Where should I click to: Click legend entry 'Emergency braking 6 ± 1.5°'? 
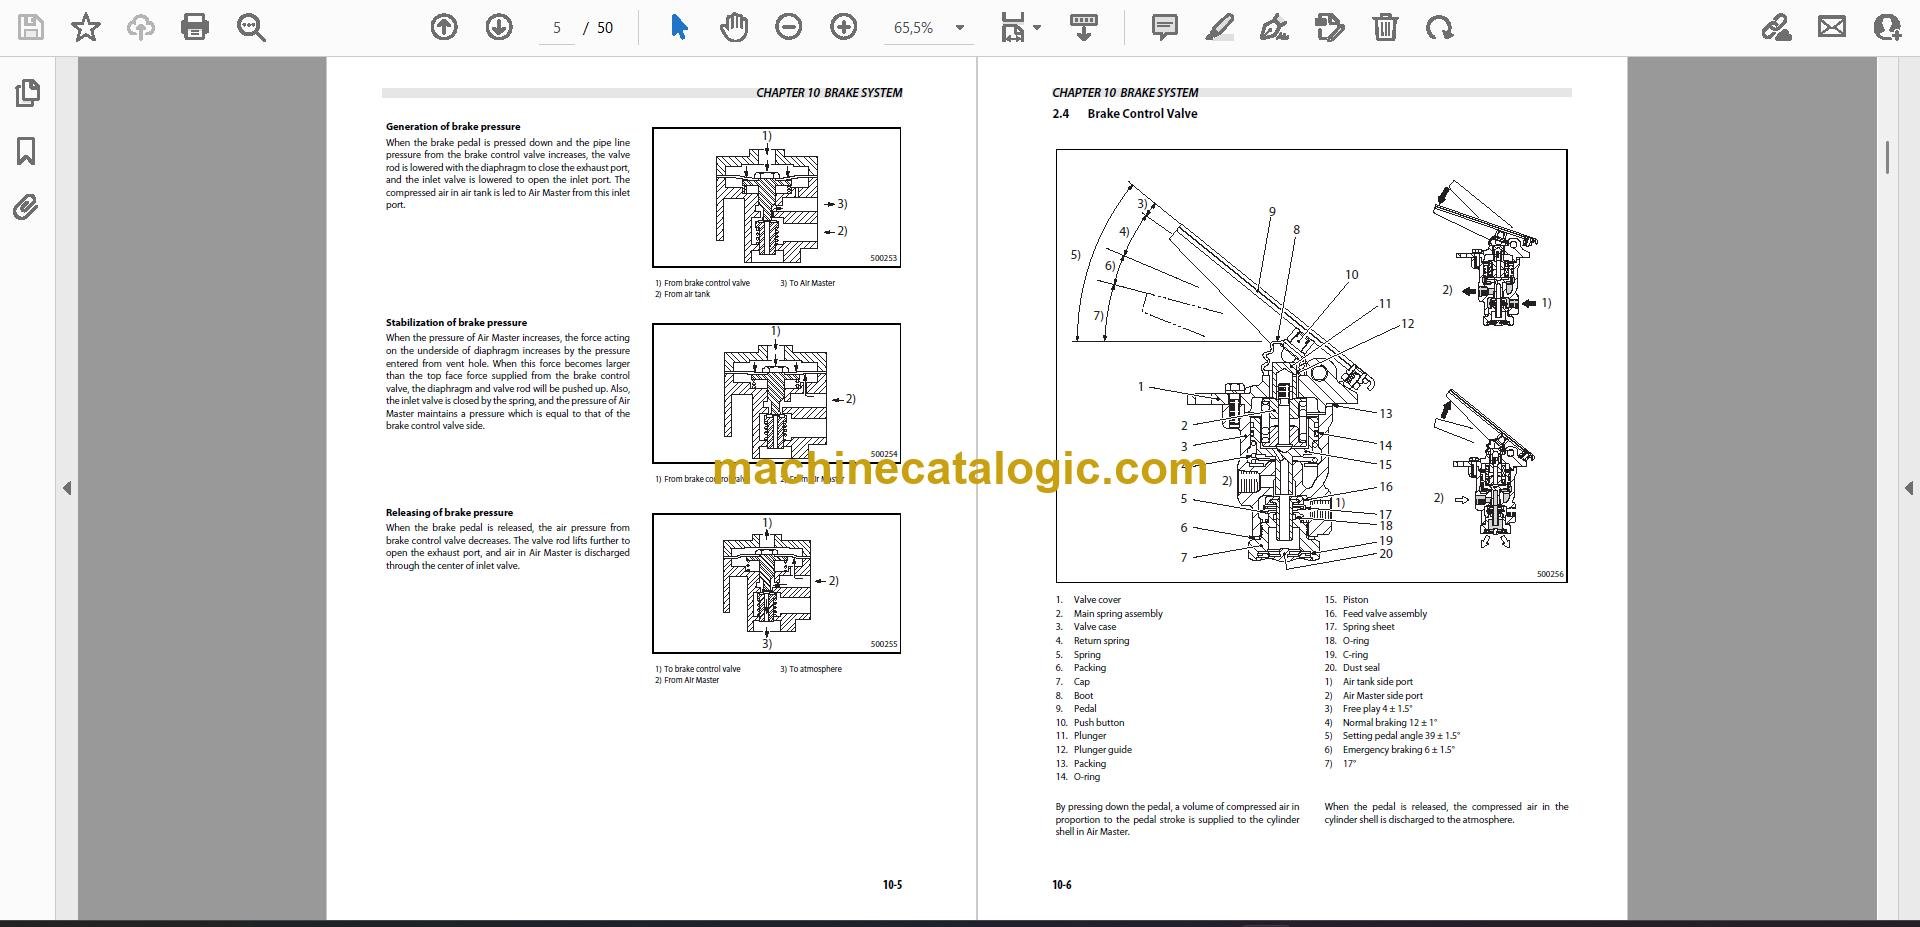(1398, 750)
